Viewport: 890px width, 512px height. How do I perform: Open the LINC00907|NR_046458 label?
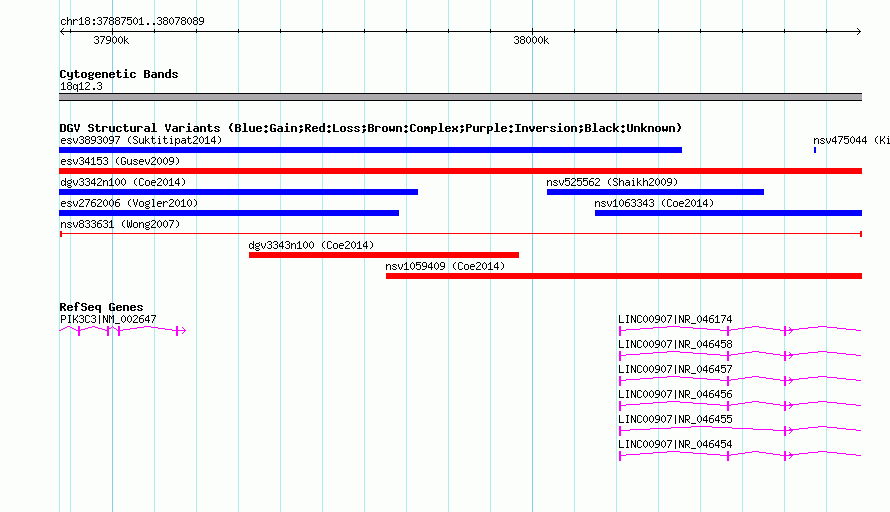tap(675, 344)
